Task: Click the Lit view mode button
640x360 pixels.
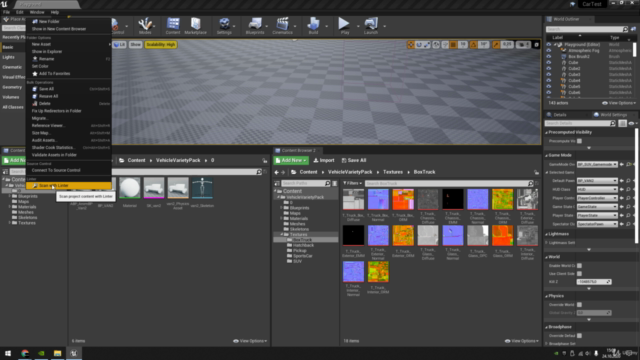Action: (x=120, y=44)
